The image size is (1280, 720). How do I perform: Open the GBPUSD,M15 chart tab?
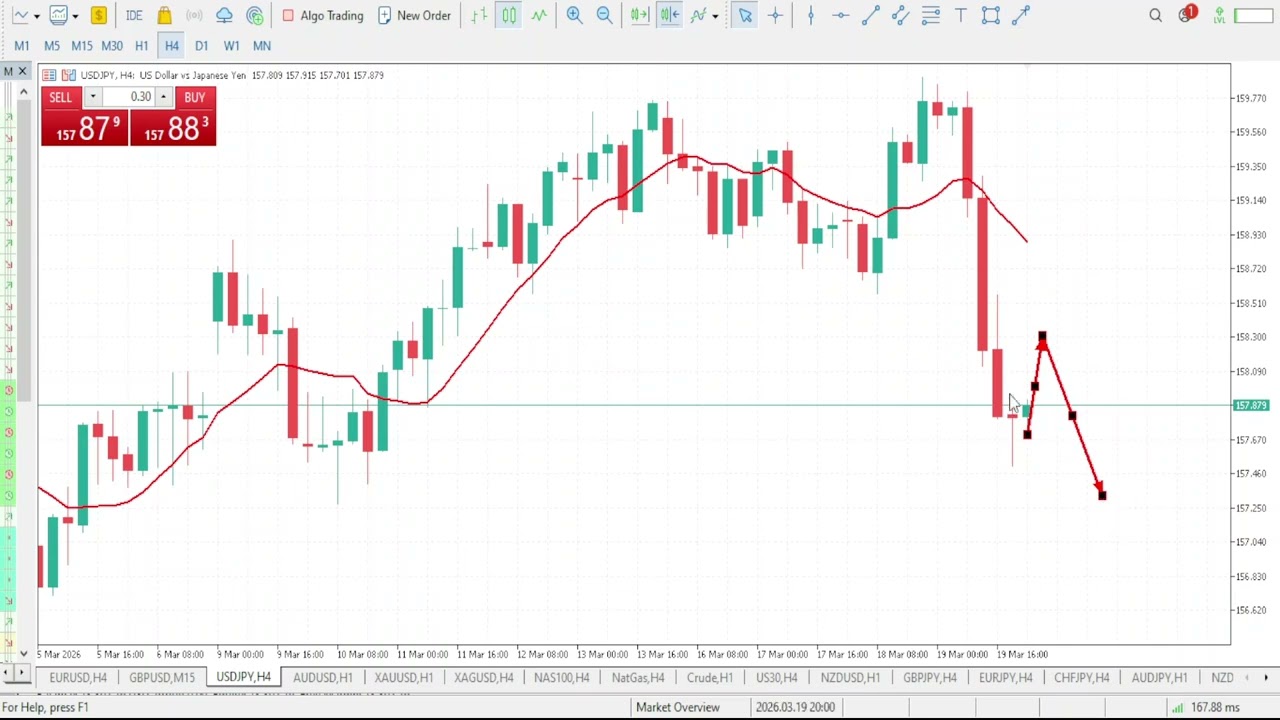[x=162, y=678]
